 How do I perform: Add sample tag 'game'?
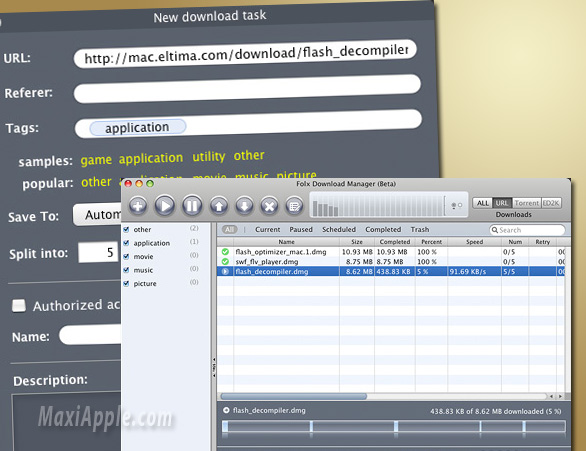96,160
